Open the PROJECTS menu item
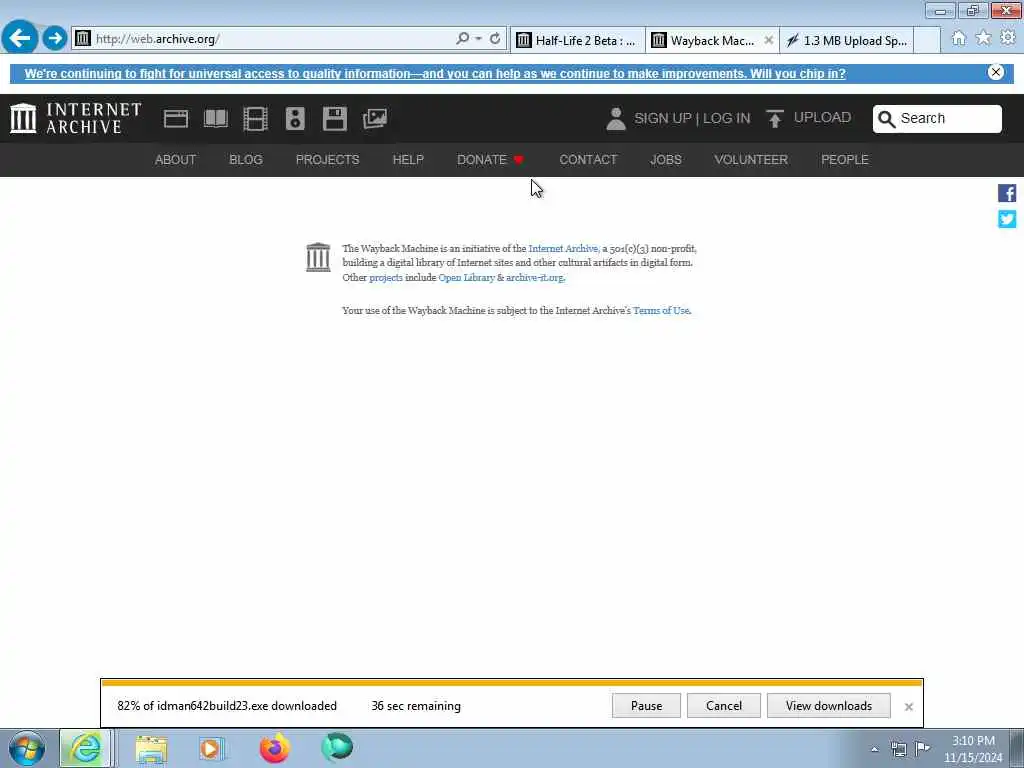This screenshot has height=768, width=1024. (x=327, y=160)
